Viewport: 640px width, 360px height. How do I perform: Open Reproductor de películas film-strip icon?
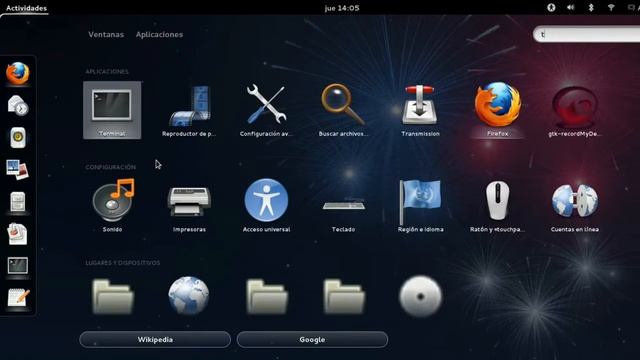pos(189,106)
